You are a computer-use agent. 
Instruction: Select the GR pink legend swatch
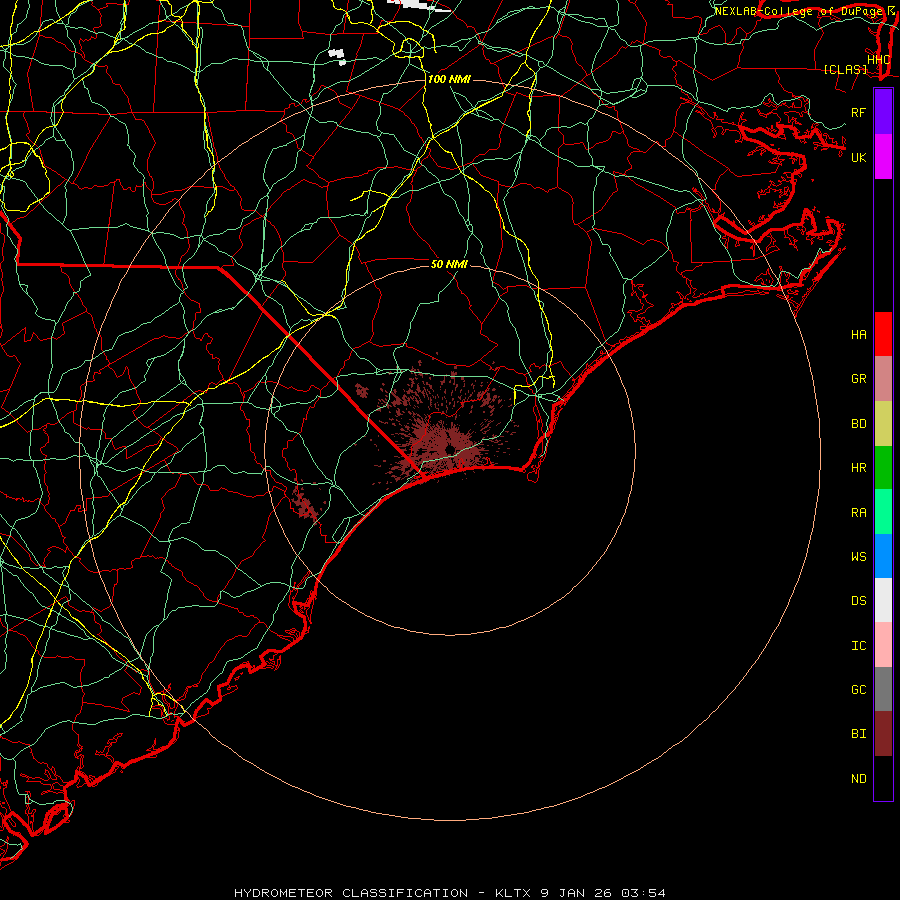[883, 379]
